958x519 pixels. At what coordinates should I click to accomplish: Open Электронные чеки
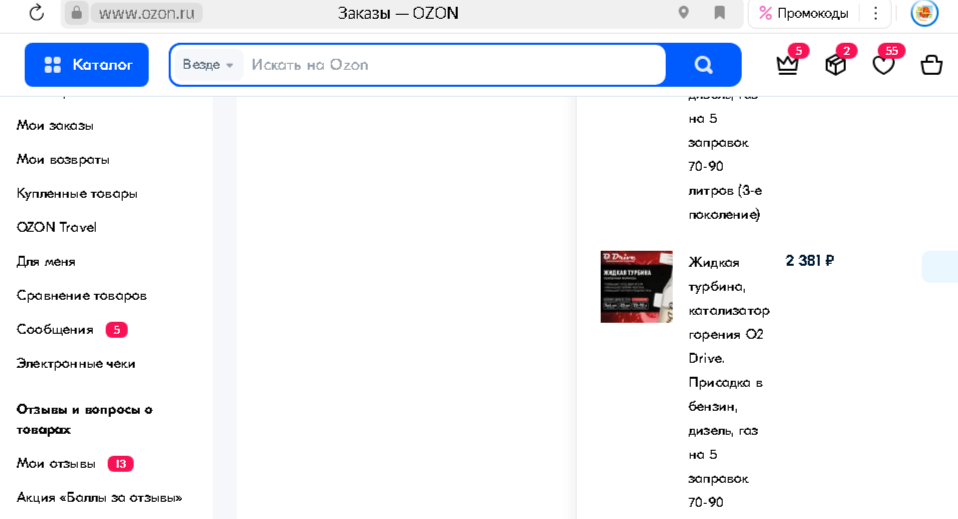click(76, 364)
